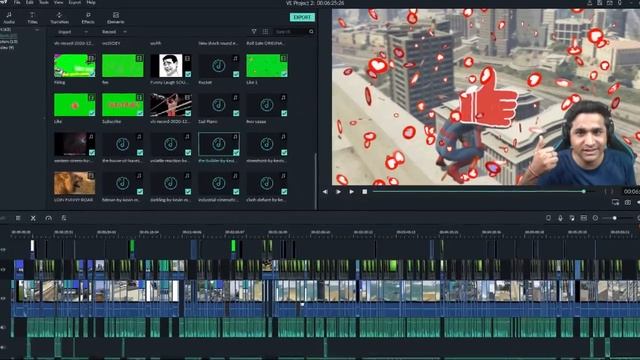Open the audio mixer icon
The height and width of the screenshot is (360, 640).
(572, 218)
